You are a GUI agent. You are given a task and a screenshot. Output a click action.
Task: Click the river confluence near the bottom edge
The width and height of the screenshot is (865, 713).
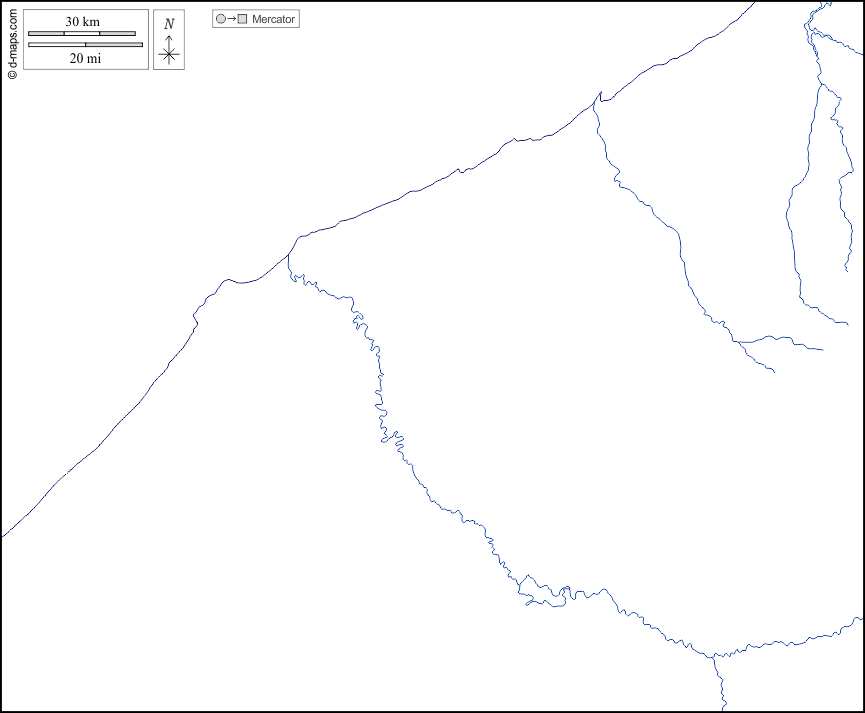(x=714, y=657)
